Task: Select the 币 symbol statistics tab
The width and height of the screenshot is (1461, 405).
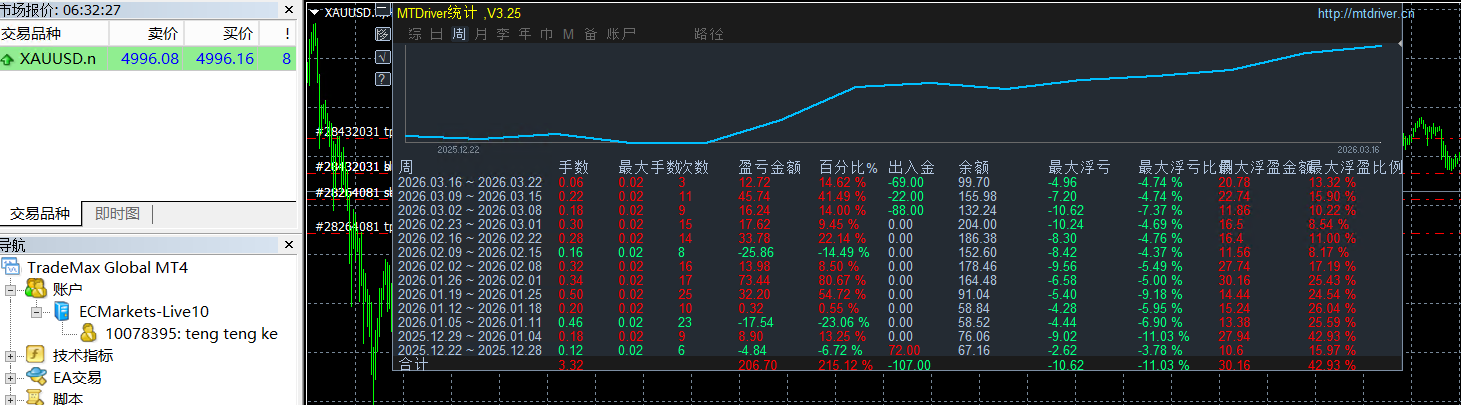Action: coord(547,34)
